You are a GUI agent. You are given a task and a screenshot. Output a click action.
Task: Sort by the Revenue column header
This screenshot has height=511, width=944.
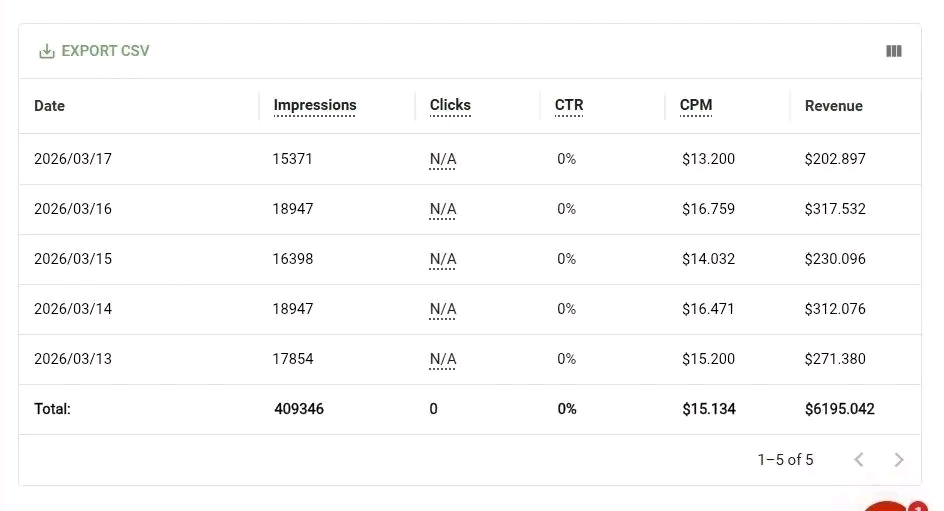[833, 106]
